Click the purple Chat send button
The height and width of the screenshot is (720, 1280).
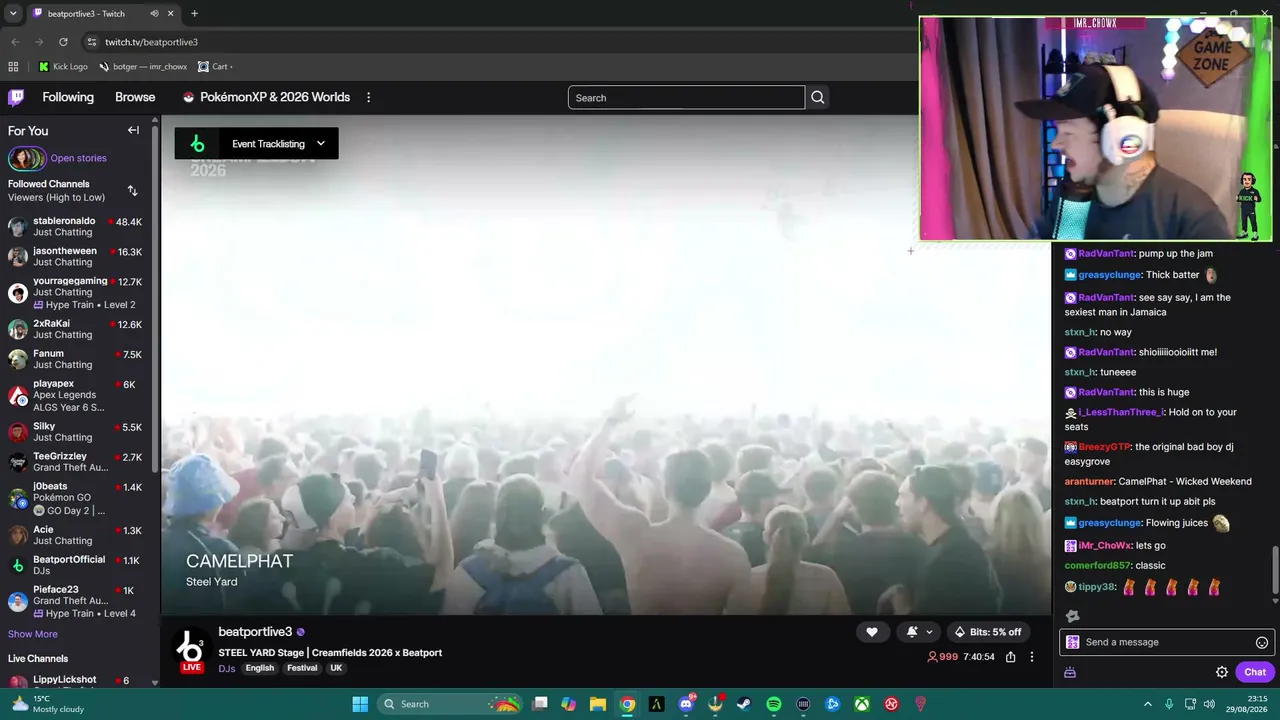[1255, 672]
